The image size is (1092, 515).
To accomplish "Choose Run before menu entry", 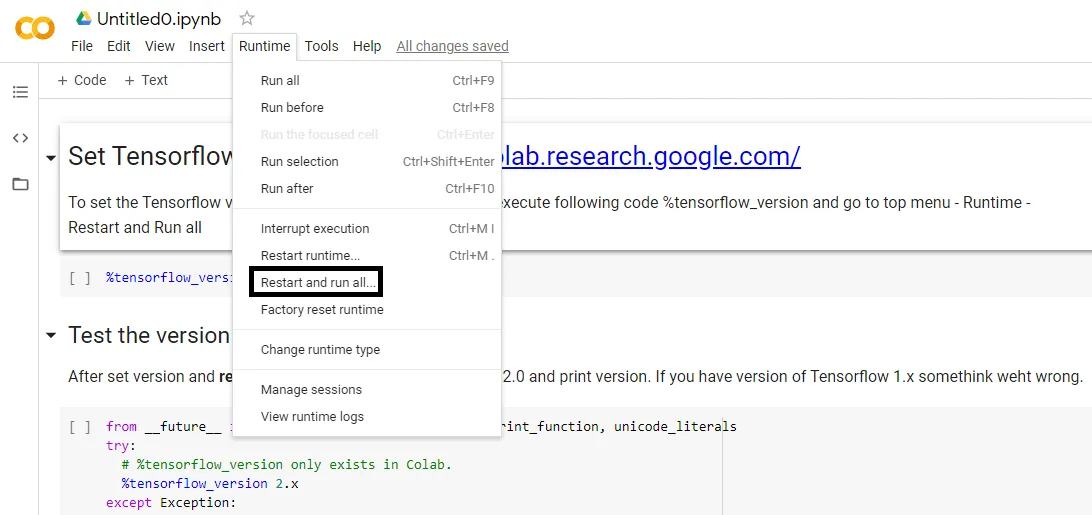I will click(x=367, y=107).
